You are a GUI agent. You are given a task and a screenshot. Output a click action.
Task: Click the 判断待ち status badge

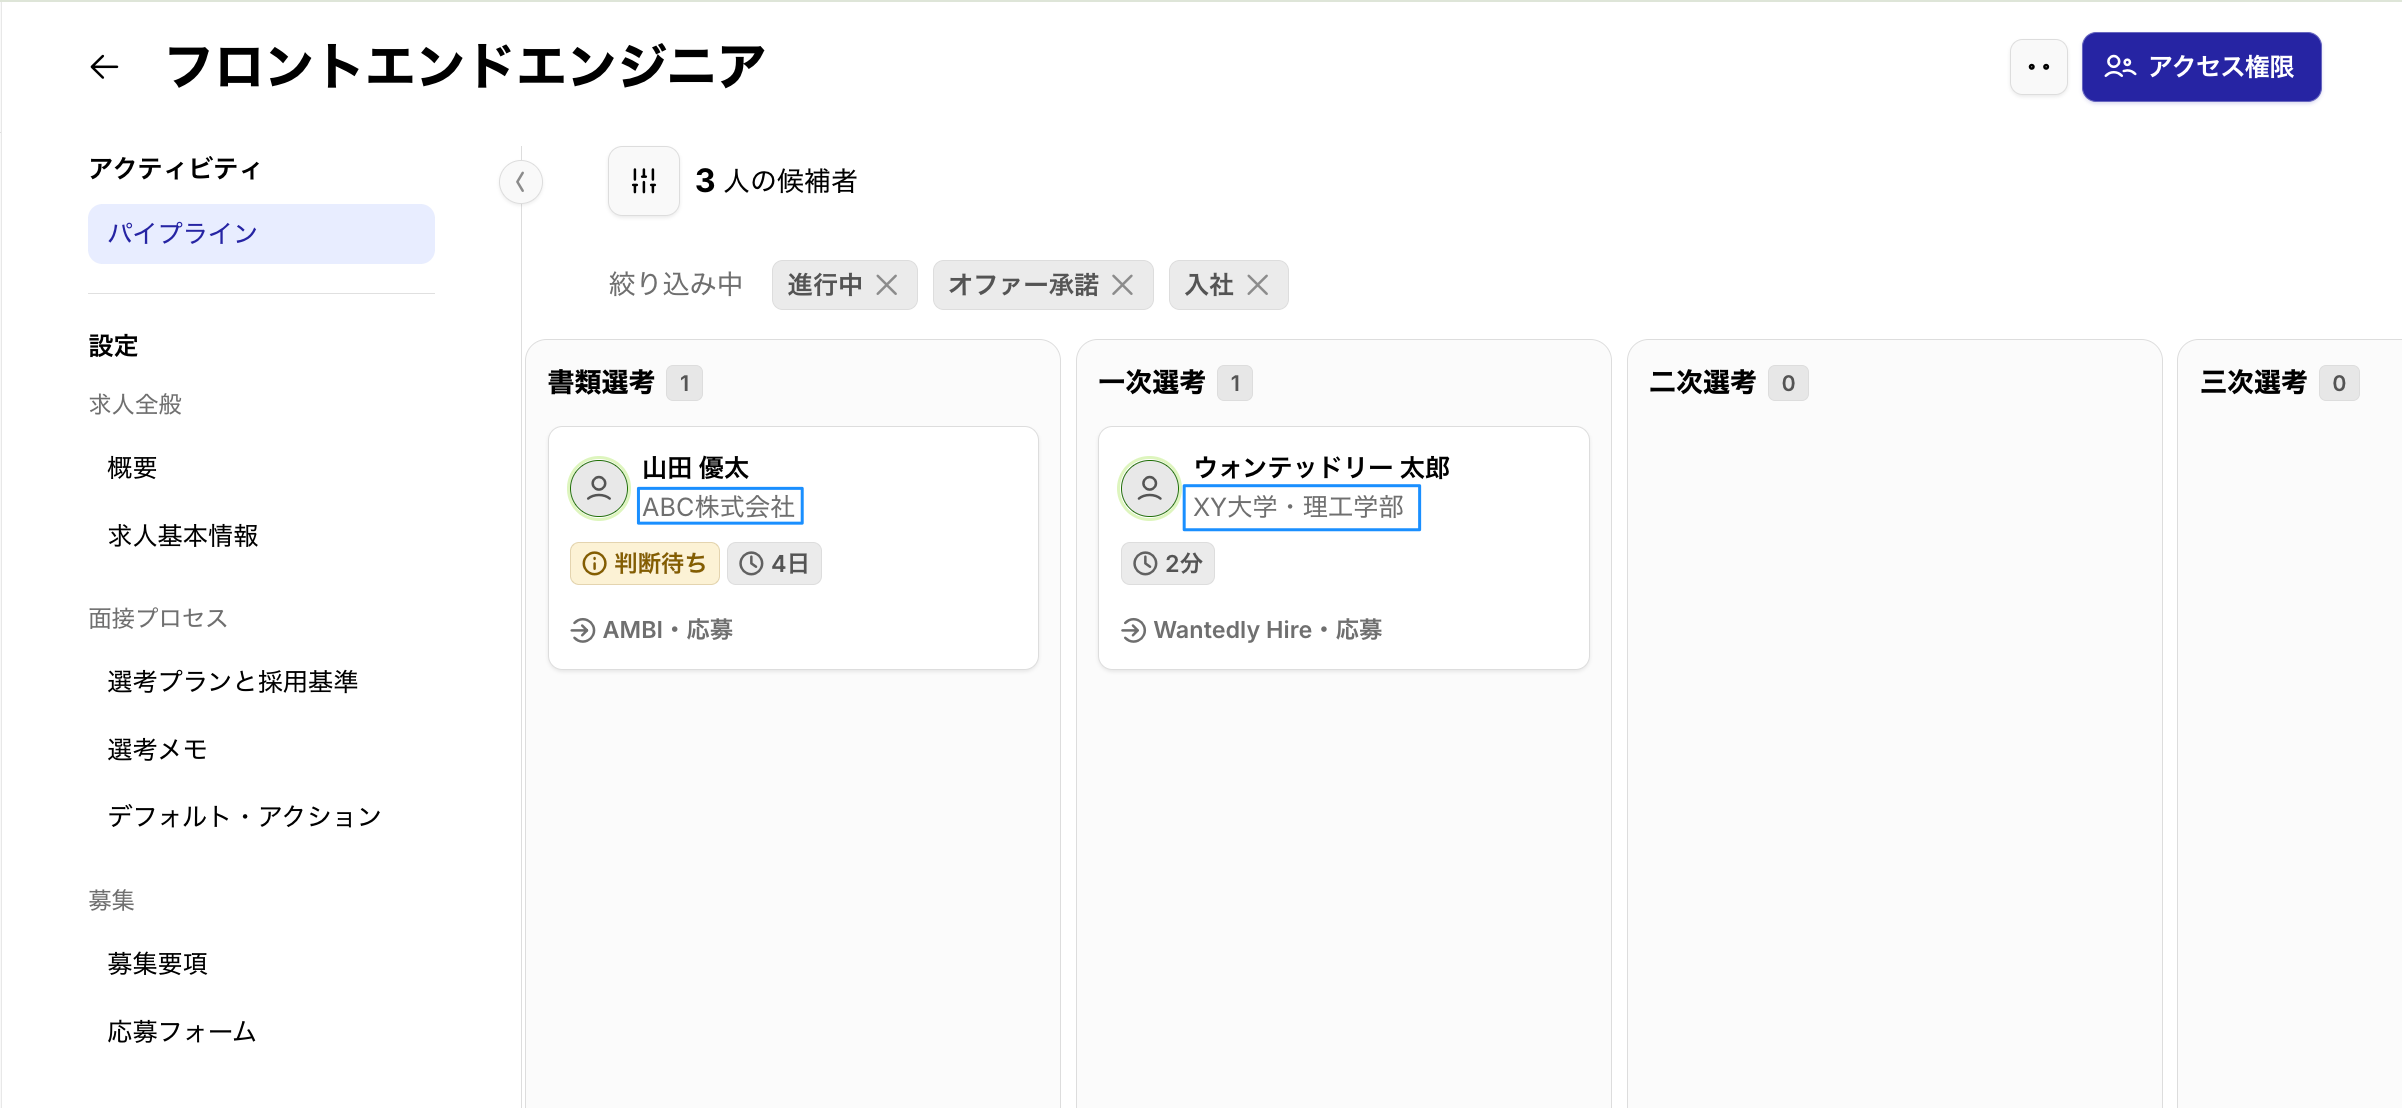tap(645, 564)
